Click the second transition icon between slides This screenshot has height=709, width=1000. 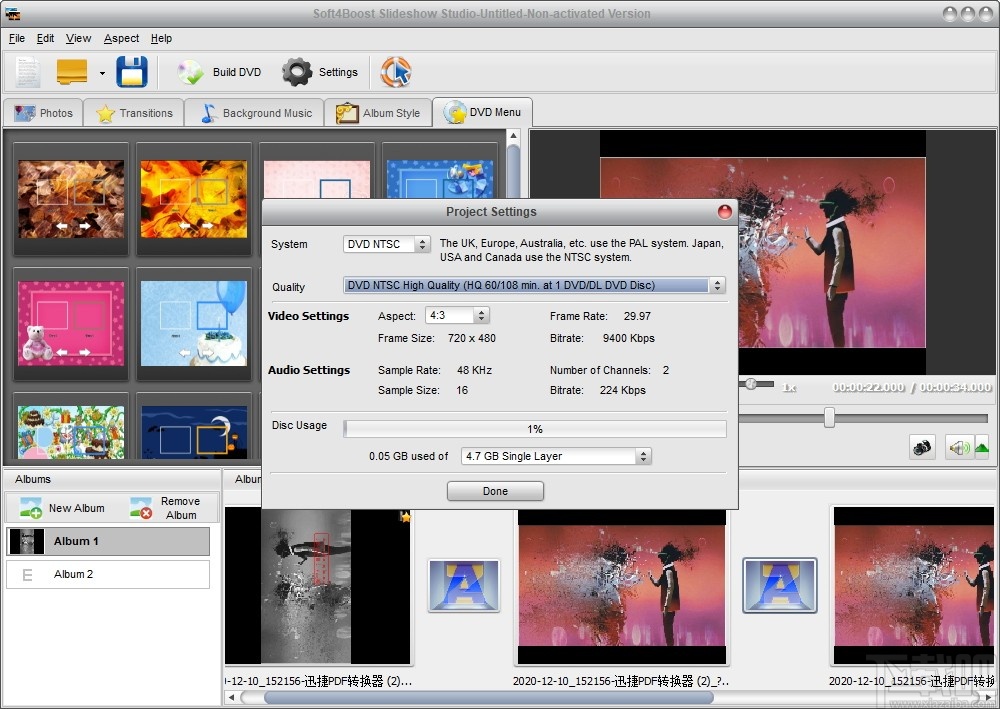pos(779,585)
